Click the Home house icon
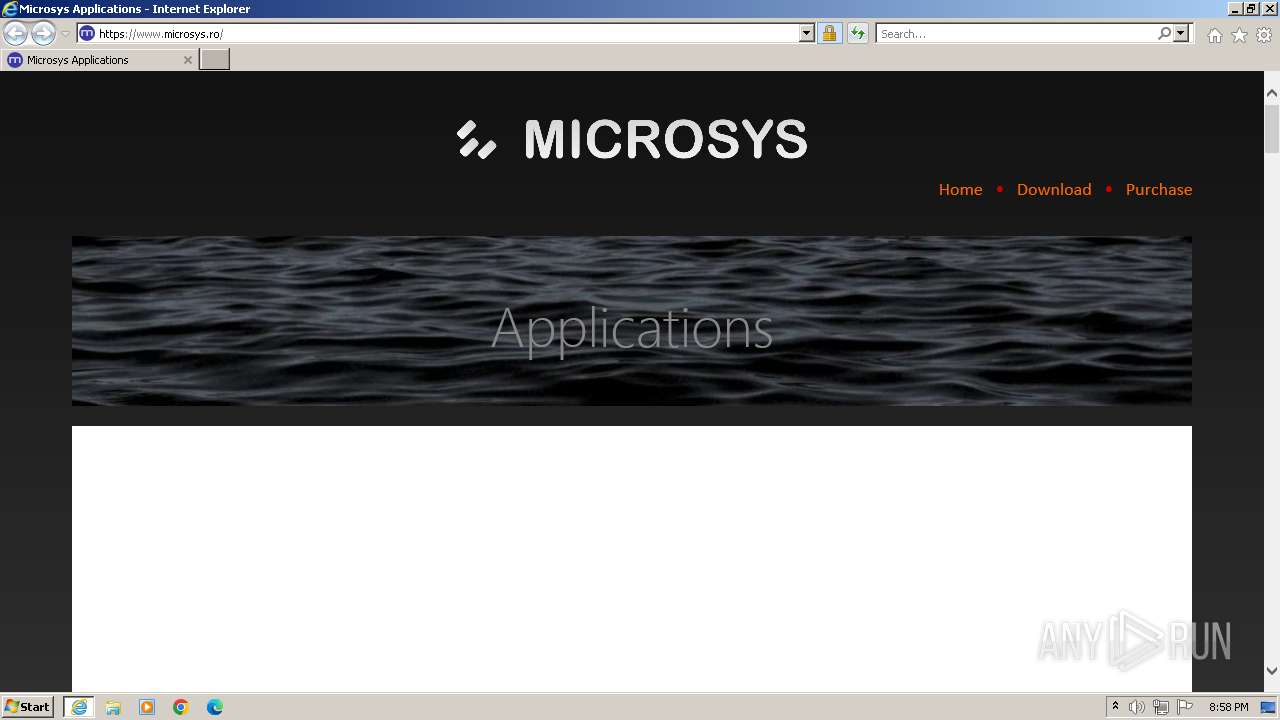Screen dimensions: 1280x720 coord(1214,35)
